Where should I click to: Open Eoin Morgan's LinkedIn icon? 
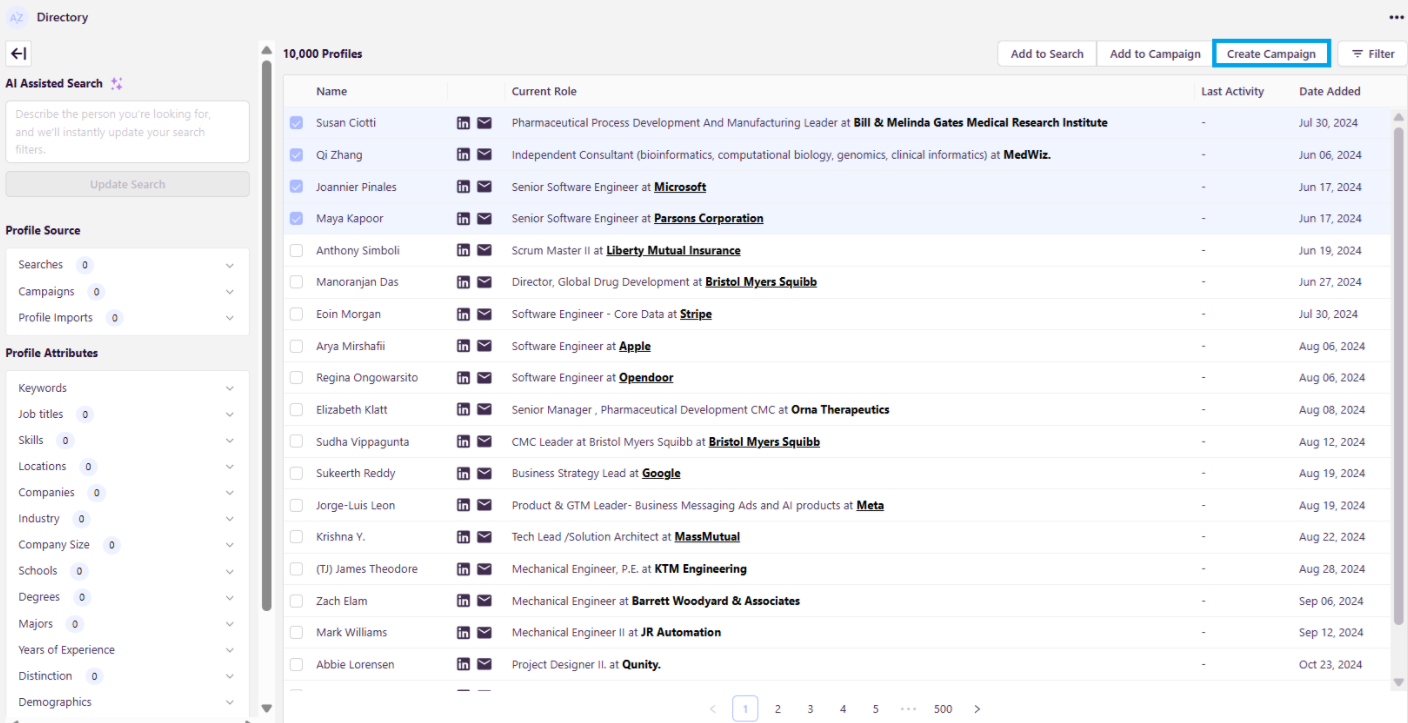click(x=463, y=314)
